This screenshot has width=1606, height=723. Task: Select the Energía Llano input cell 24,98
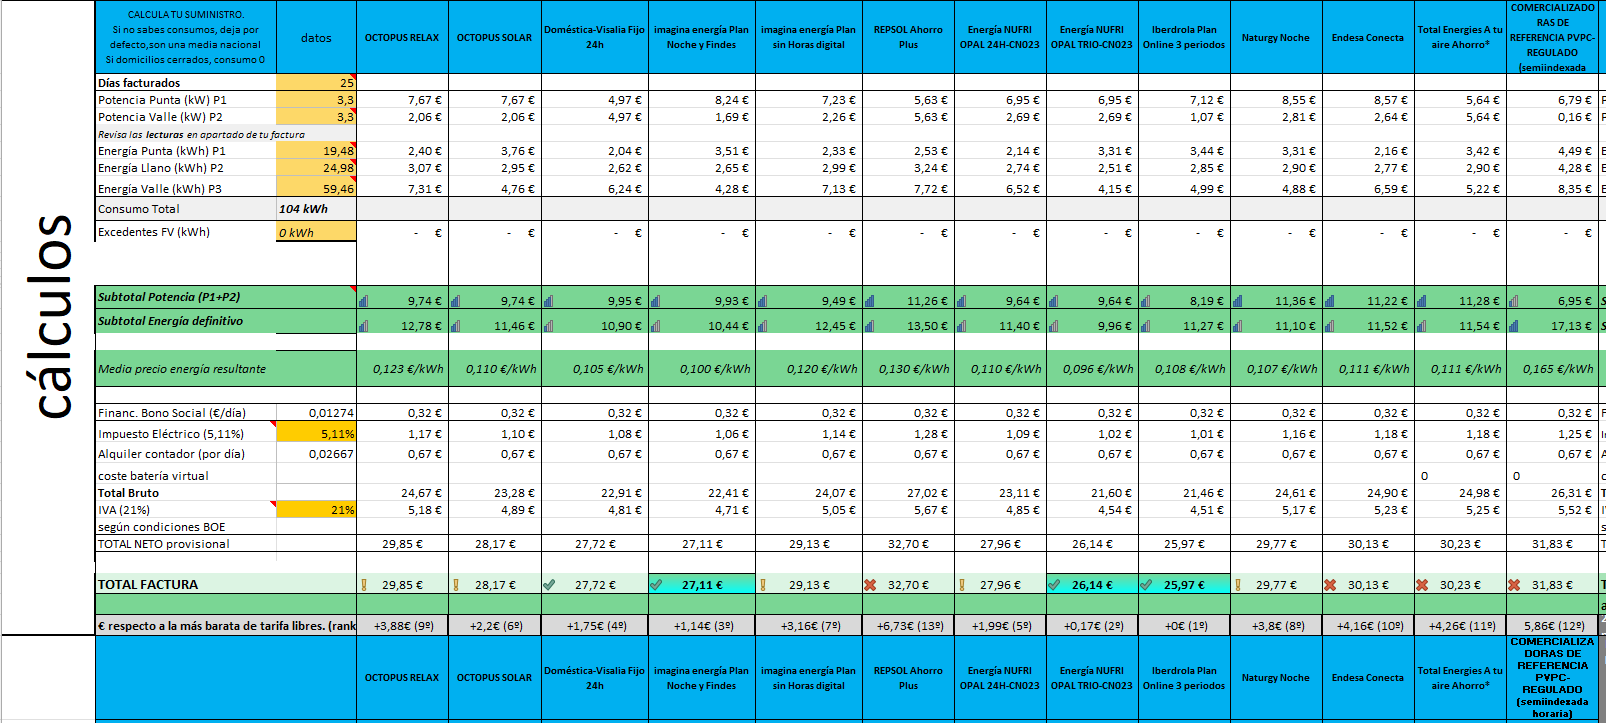click(x=316, y=168)
